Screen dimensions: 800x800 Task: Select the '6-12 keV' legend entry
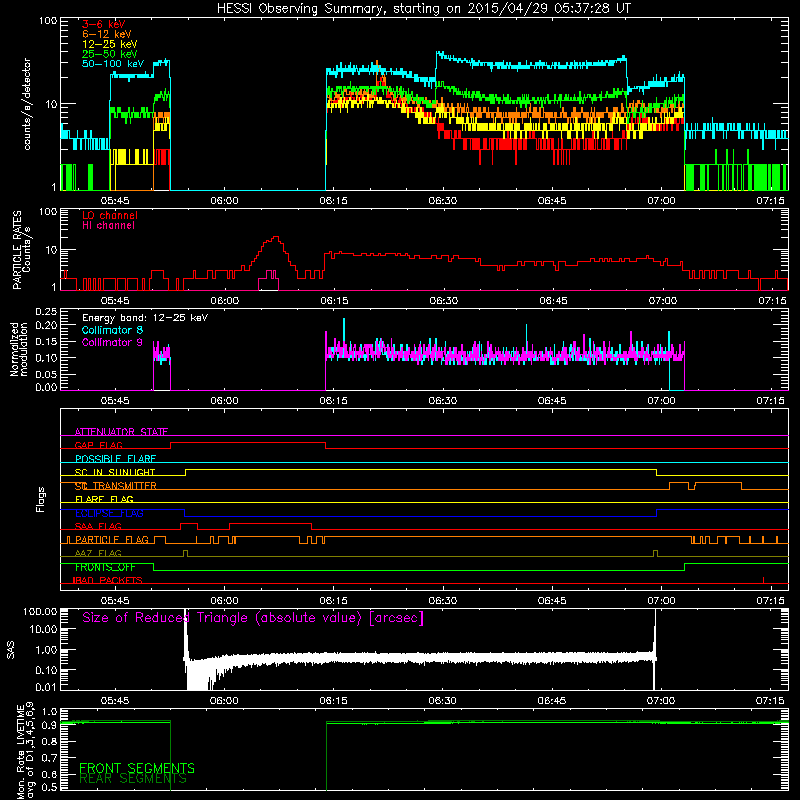click(106, 34)
